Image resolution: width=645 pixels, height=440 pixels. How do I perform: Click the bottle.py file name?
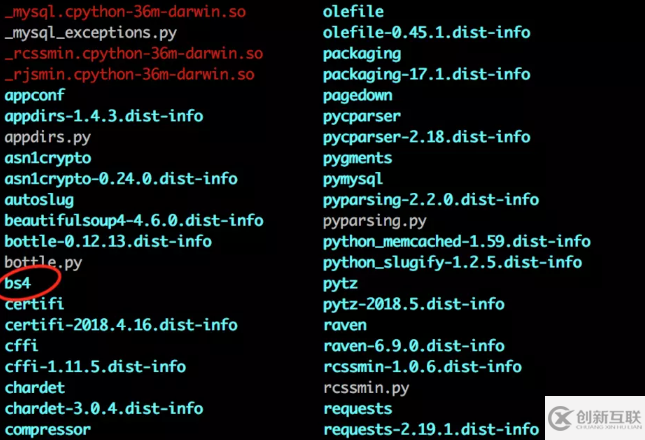point(43,262)
